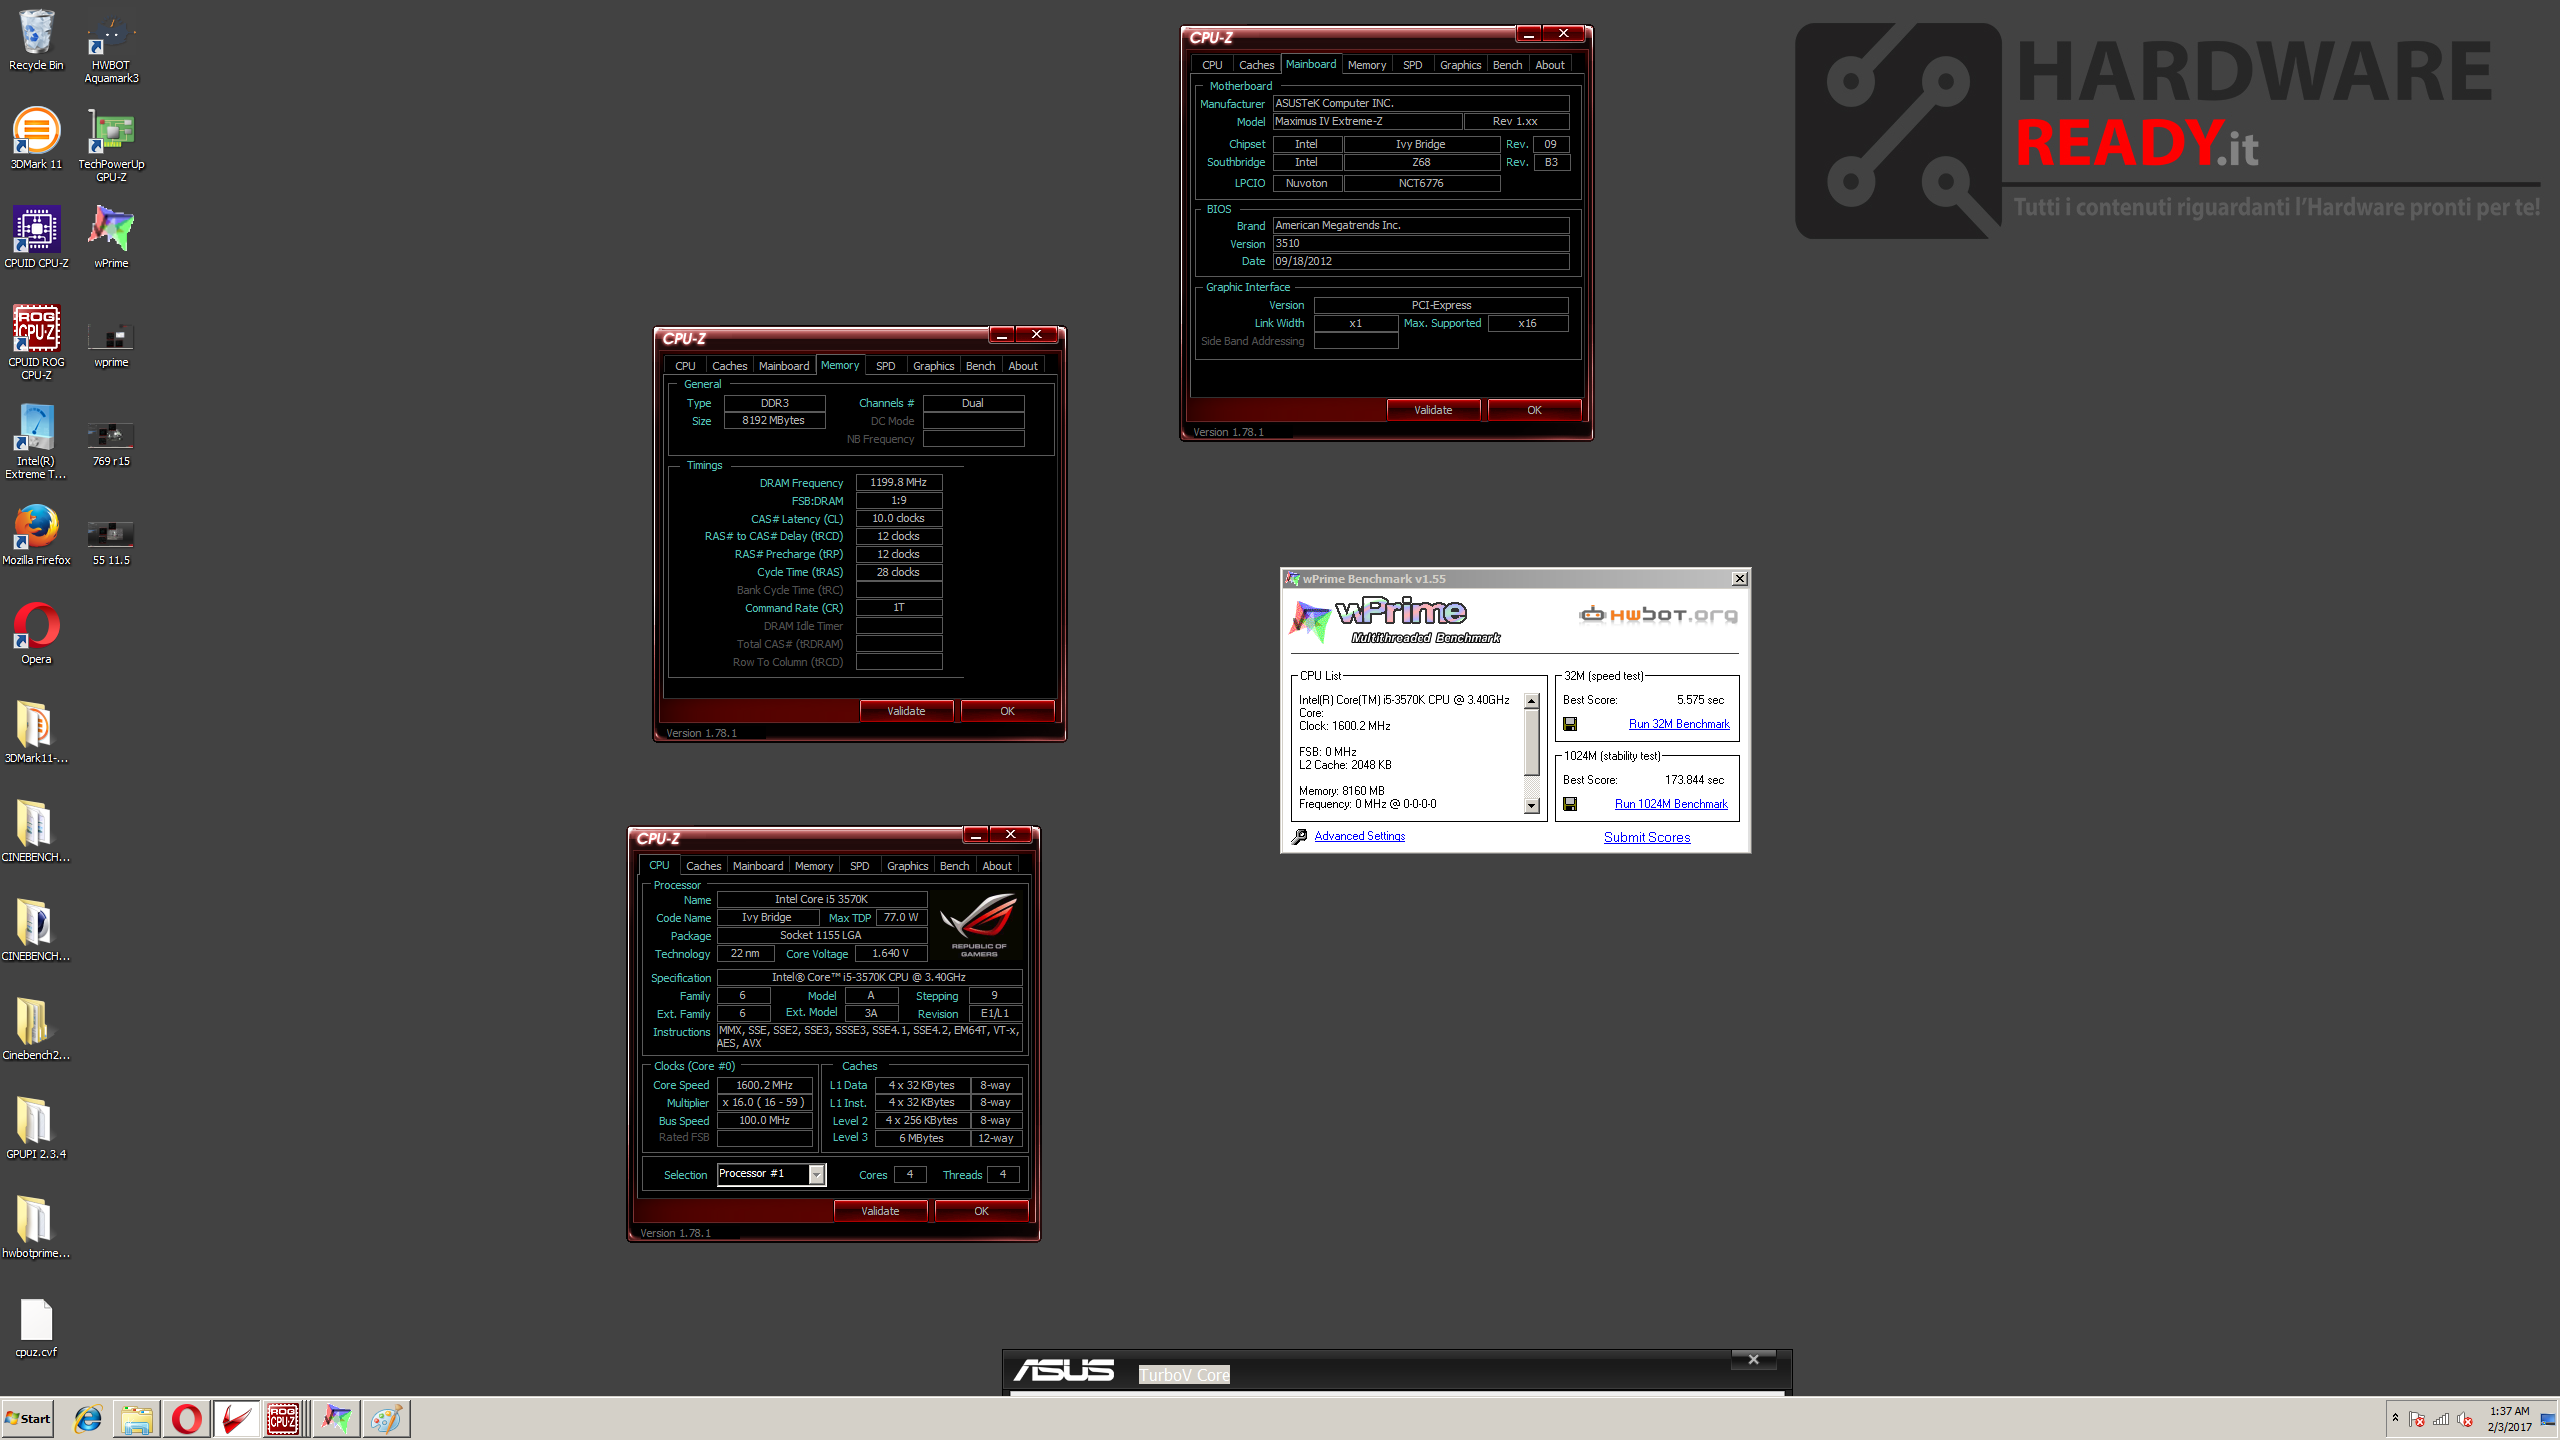Switch to ROG CPU-Z taskbar button
This screenshot has height=1440, width=2560.
coord(283,1418)
